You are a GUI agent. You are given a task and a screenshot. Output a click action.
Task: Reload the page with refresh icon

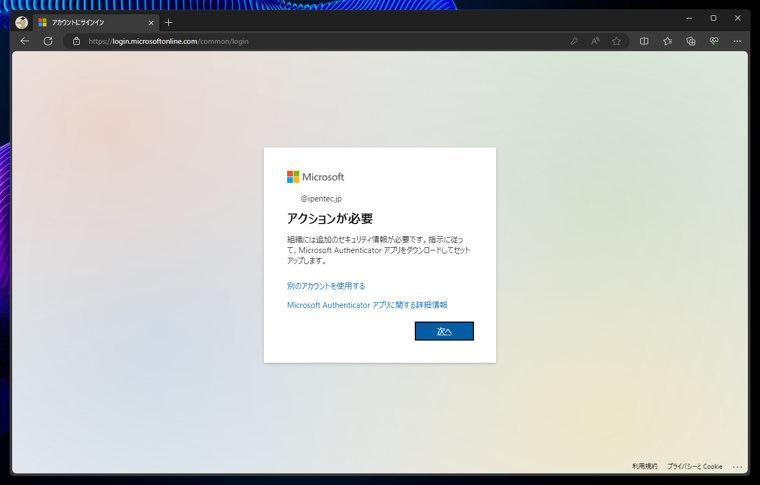click(48, 41)
